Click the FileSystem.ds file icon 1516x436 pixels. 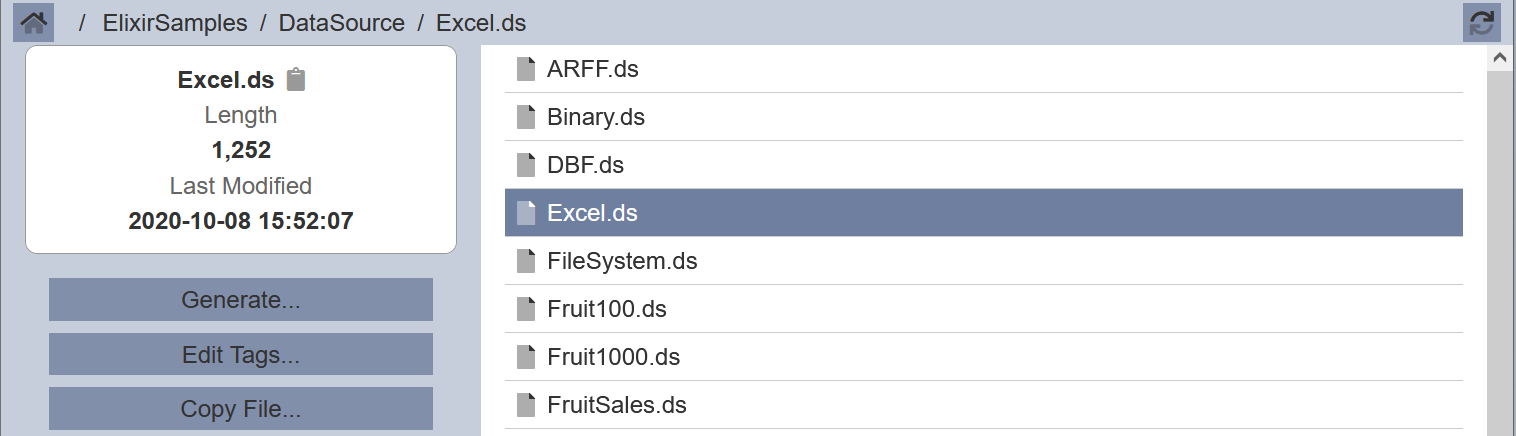point(526,261)
